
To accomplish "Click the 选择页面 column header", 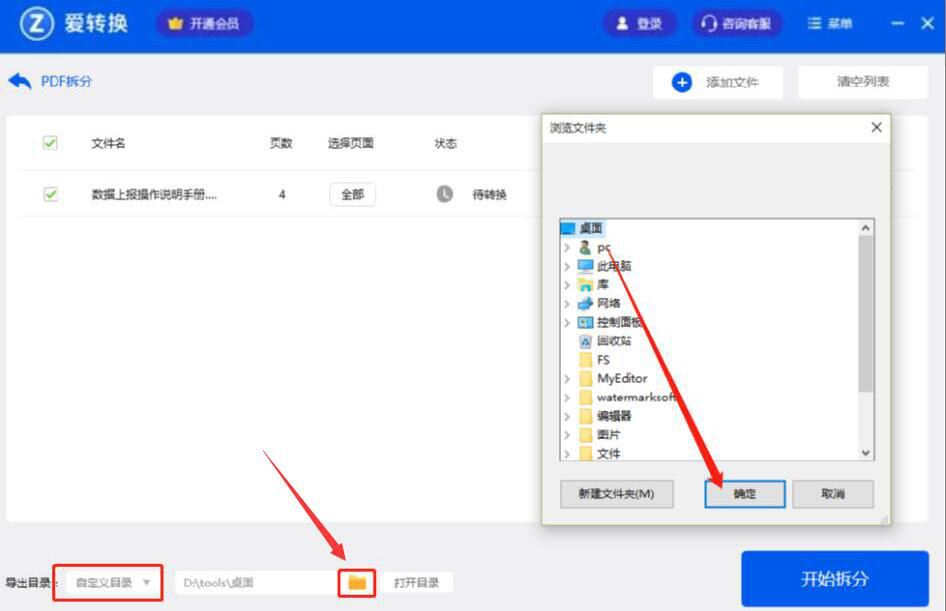I will tap(351, 143).
